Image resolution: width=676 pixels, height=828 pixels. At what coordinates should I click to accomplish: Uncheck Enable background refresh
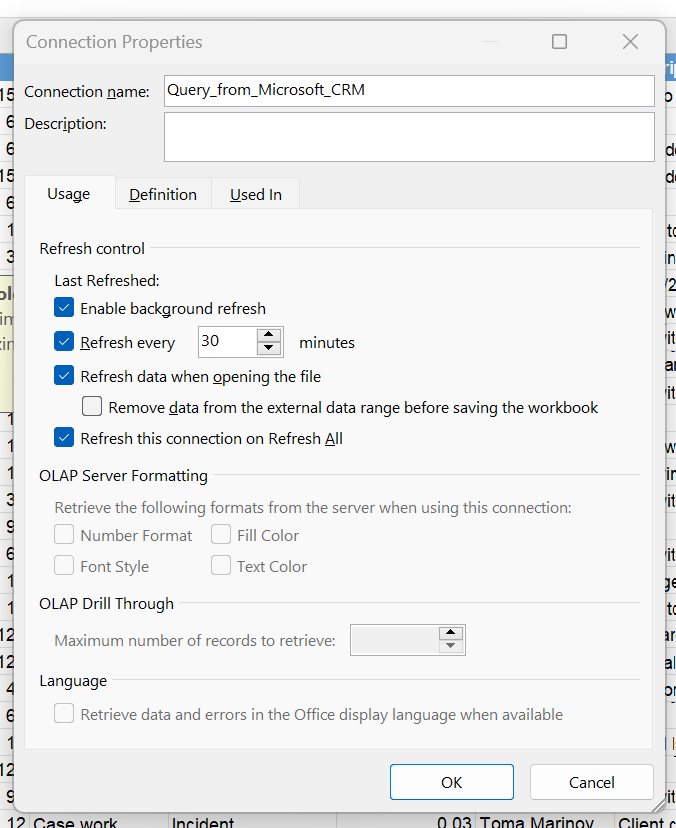pos(63,308)
